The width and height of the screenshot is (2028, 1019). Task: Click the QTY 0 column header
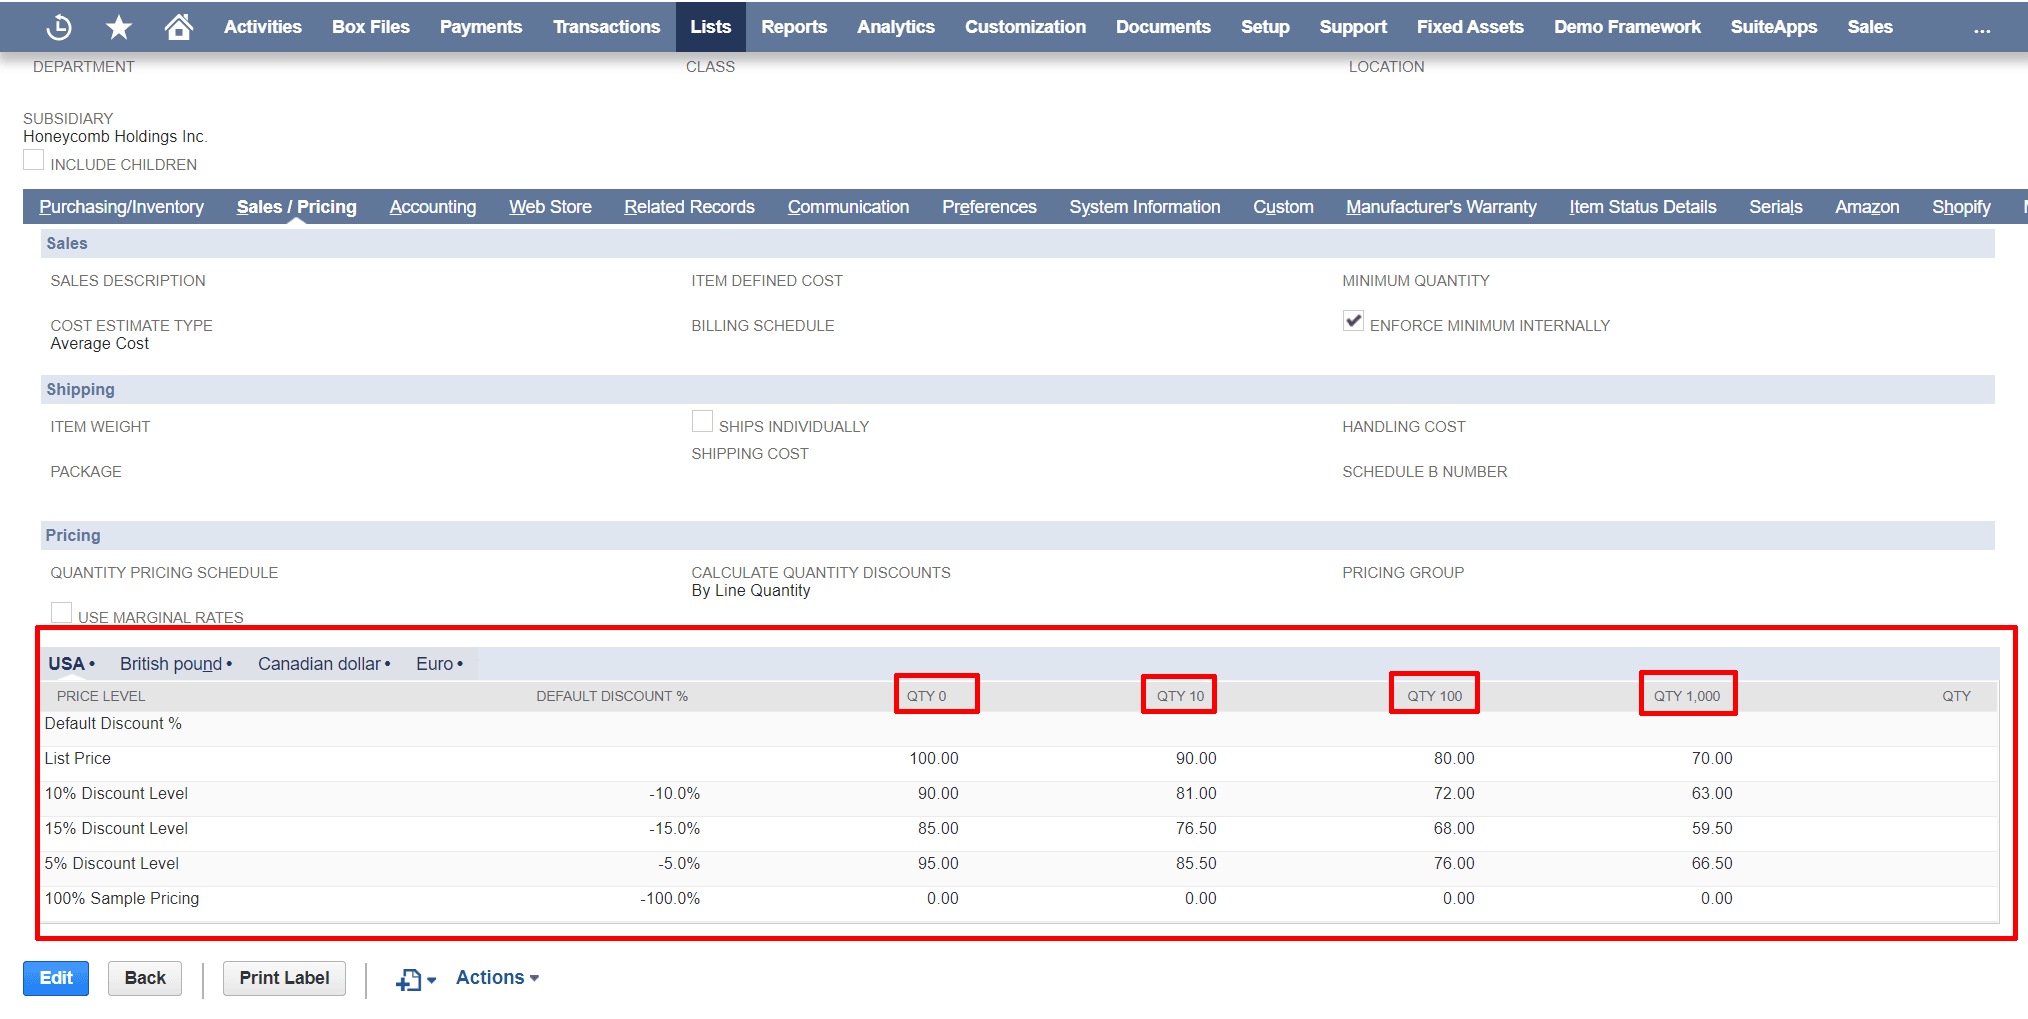coord(927,696)
